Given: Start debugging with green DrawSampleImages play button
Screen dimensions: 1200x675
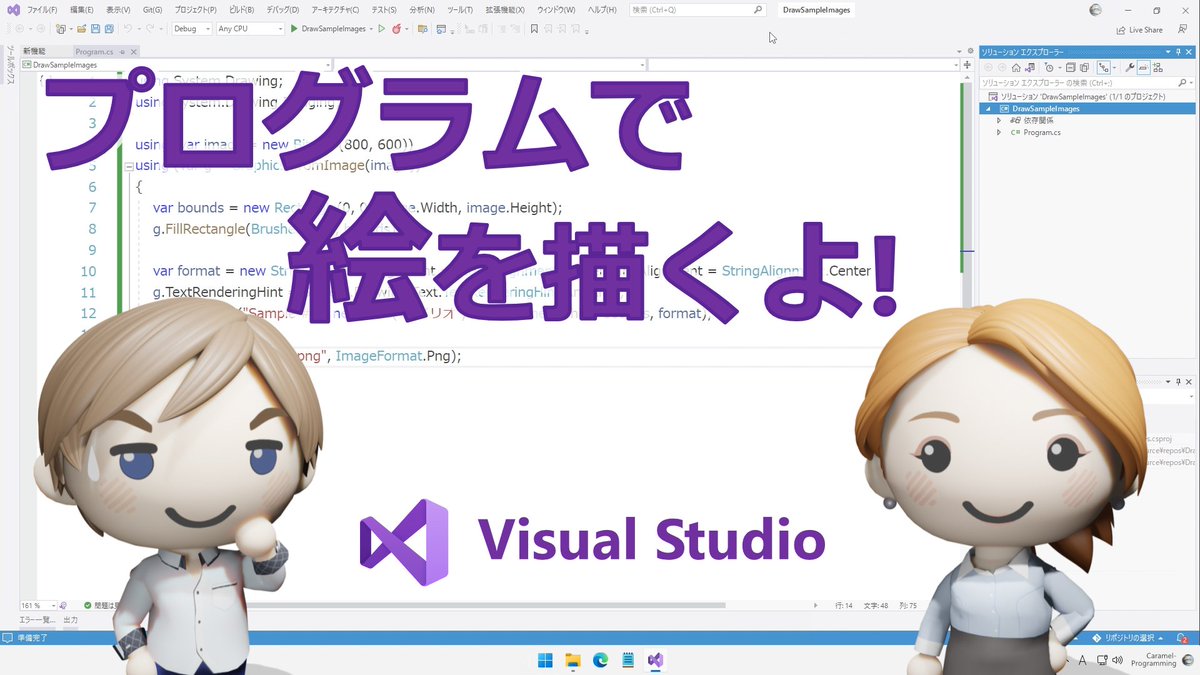Looking at the screenshot, I should click(x=329, y=29).
